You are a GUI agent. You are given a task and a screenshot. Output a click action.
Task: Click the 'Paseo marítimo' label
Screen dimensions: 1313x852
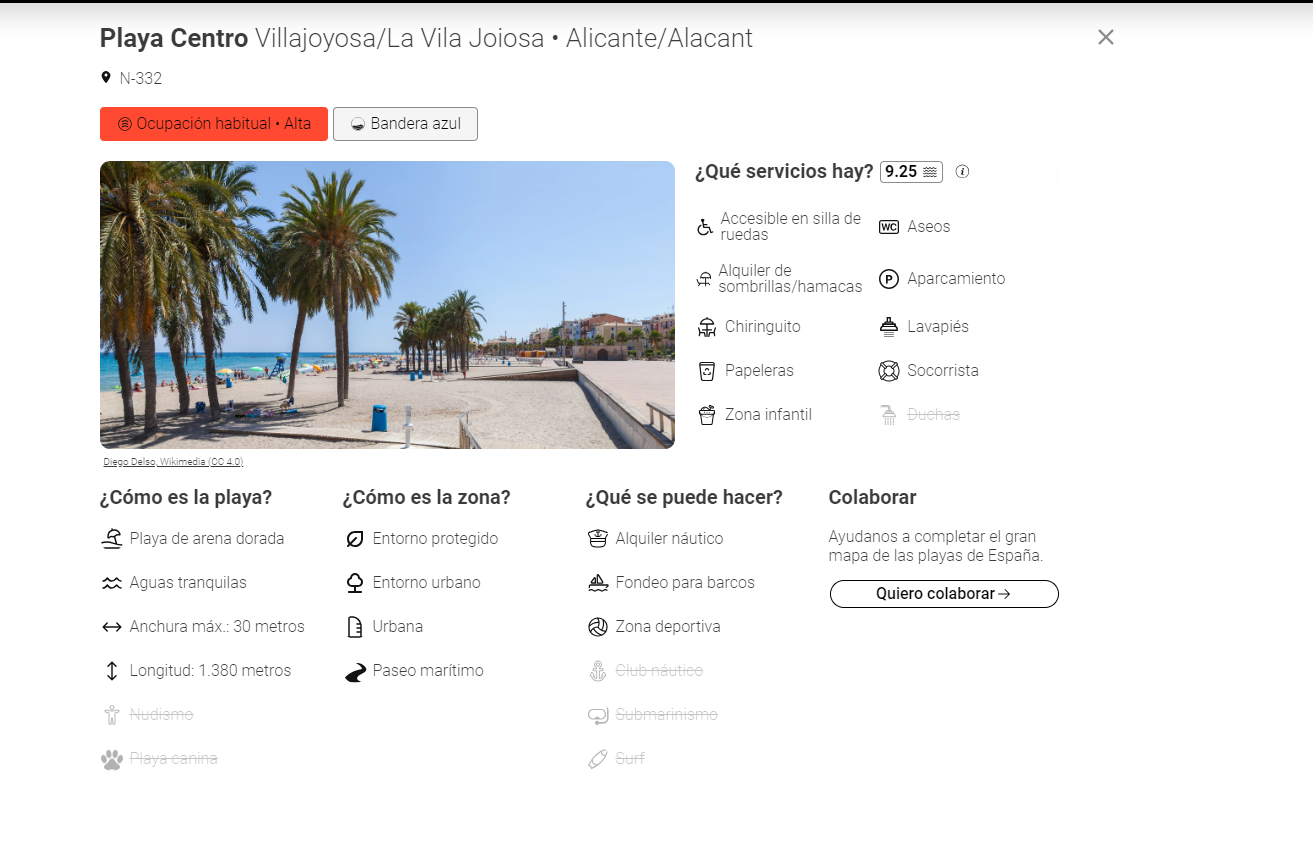click(428, 670)
